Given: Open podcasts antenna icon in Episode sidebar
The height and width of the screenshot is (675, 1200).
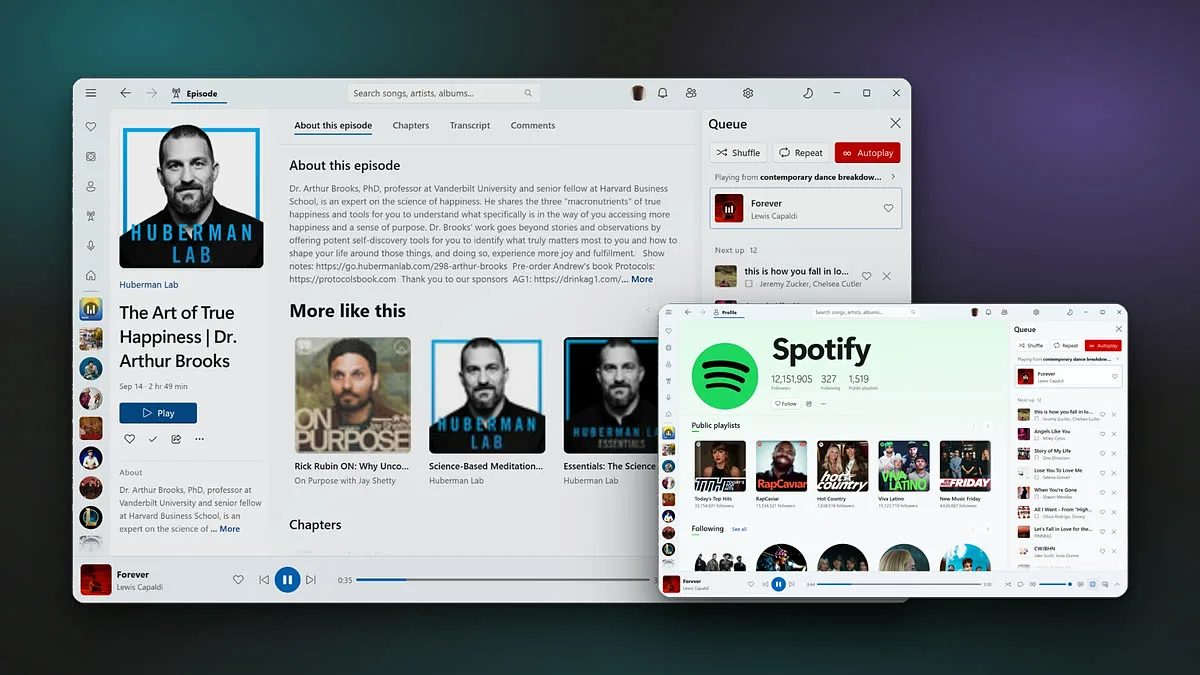Looking at the screenshot, I should point(91,216).
